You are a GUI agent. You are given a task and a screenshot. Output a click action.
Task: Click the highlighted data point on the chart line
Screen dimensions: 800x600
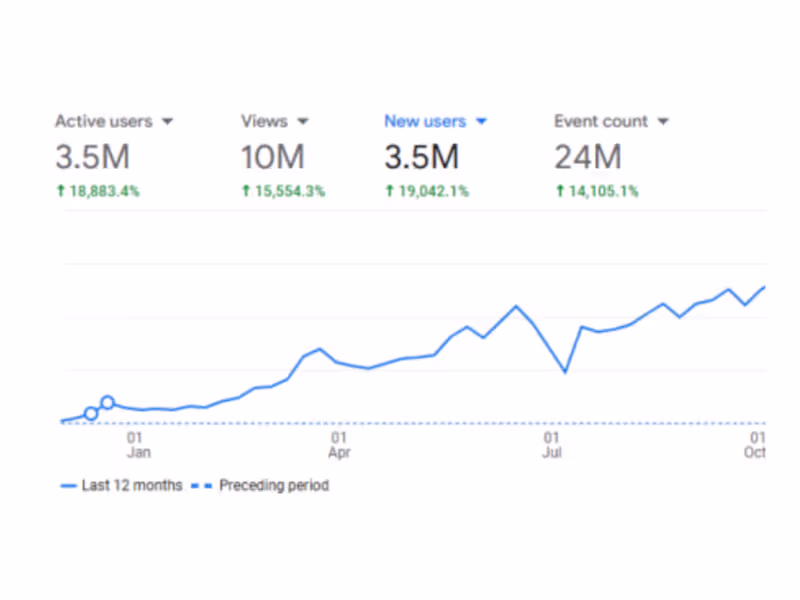point(108,402)
